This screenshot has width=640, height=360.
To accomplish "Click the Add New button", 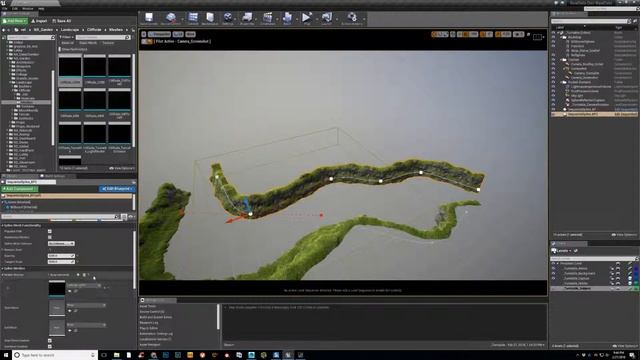I will 15,21.
